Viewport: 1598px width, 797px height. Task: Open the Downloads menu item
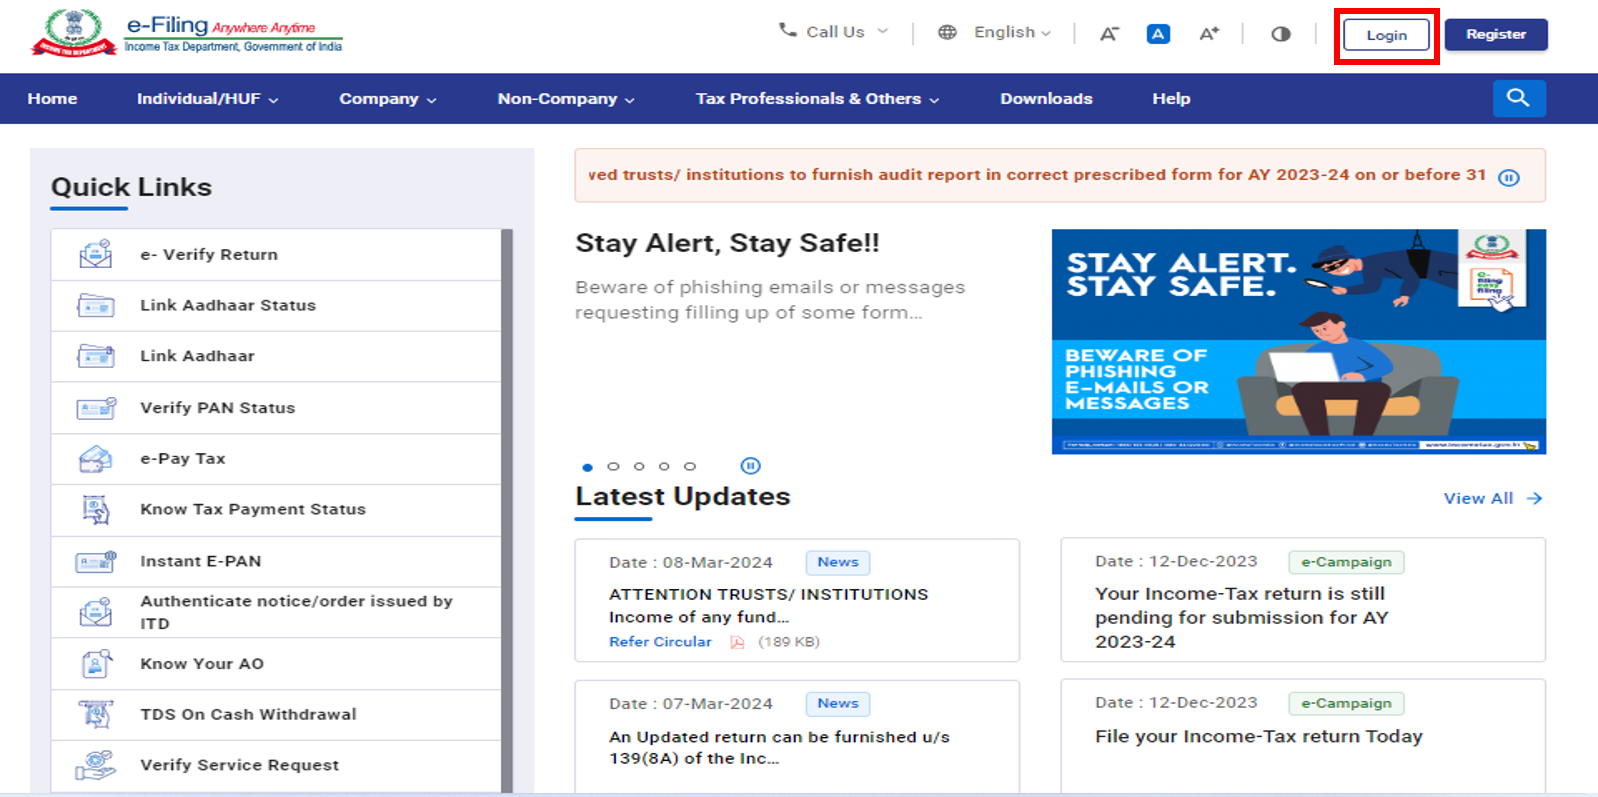pos(1046,99)
